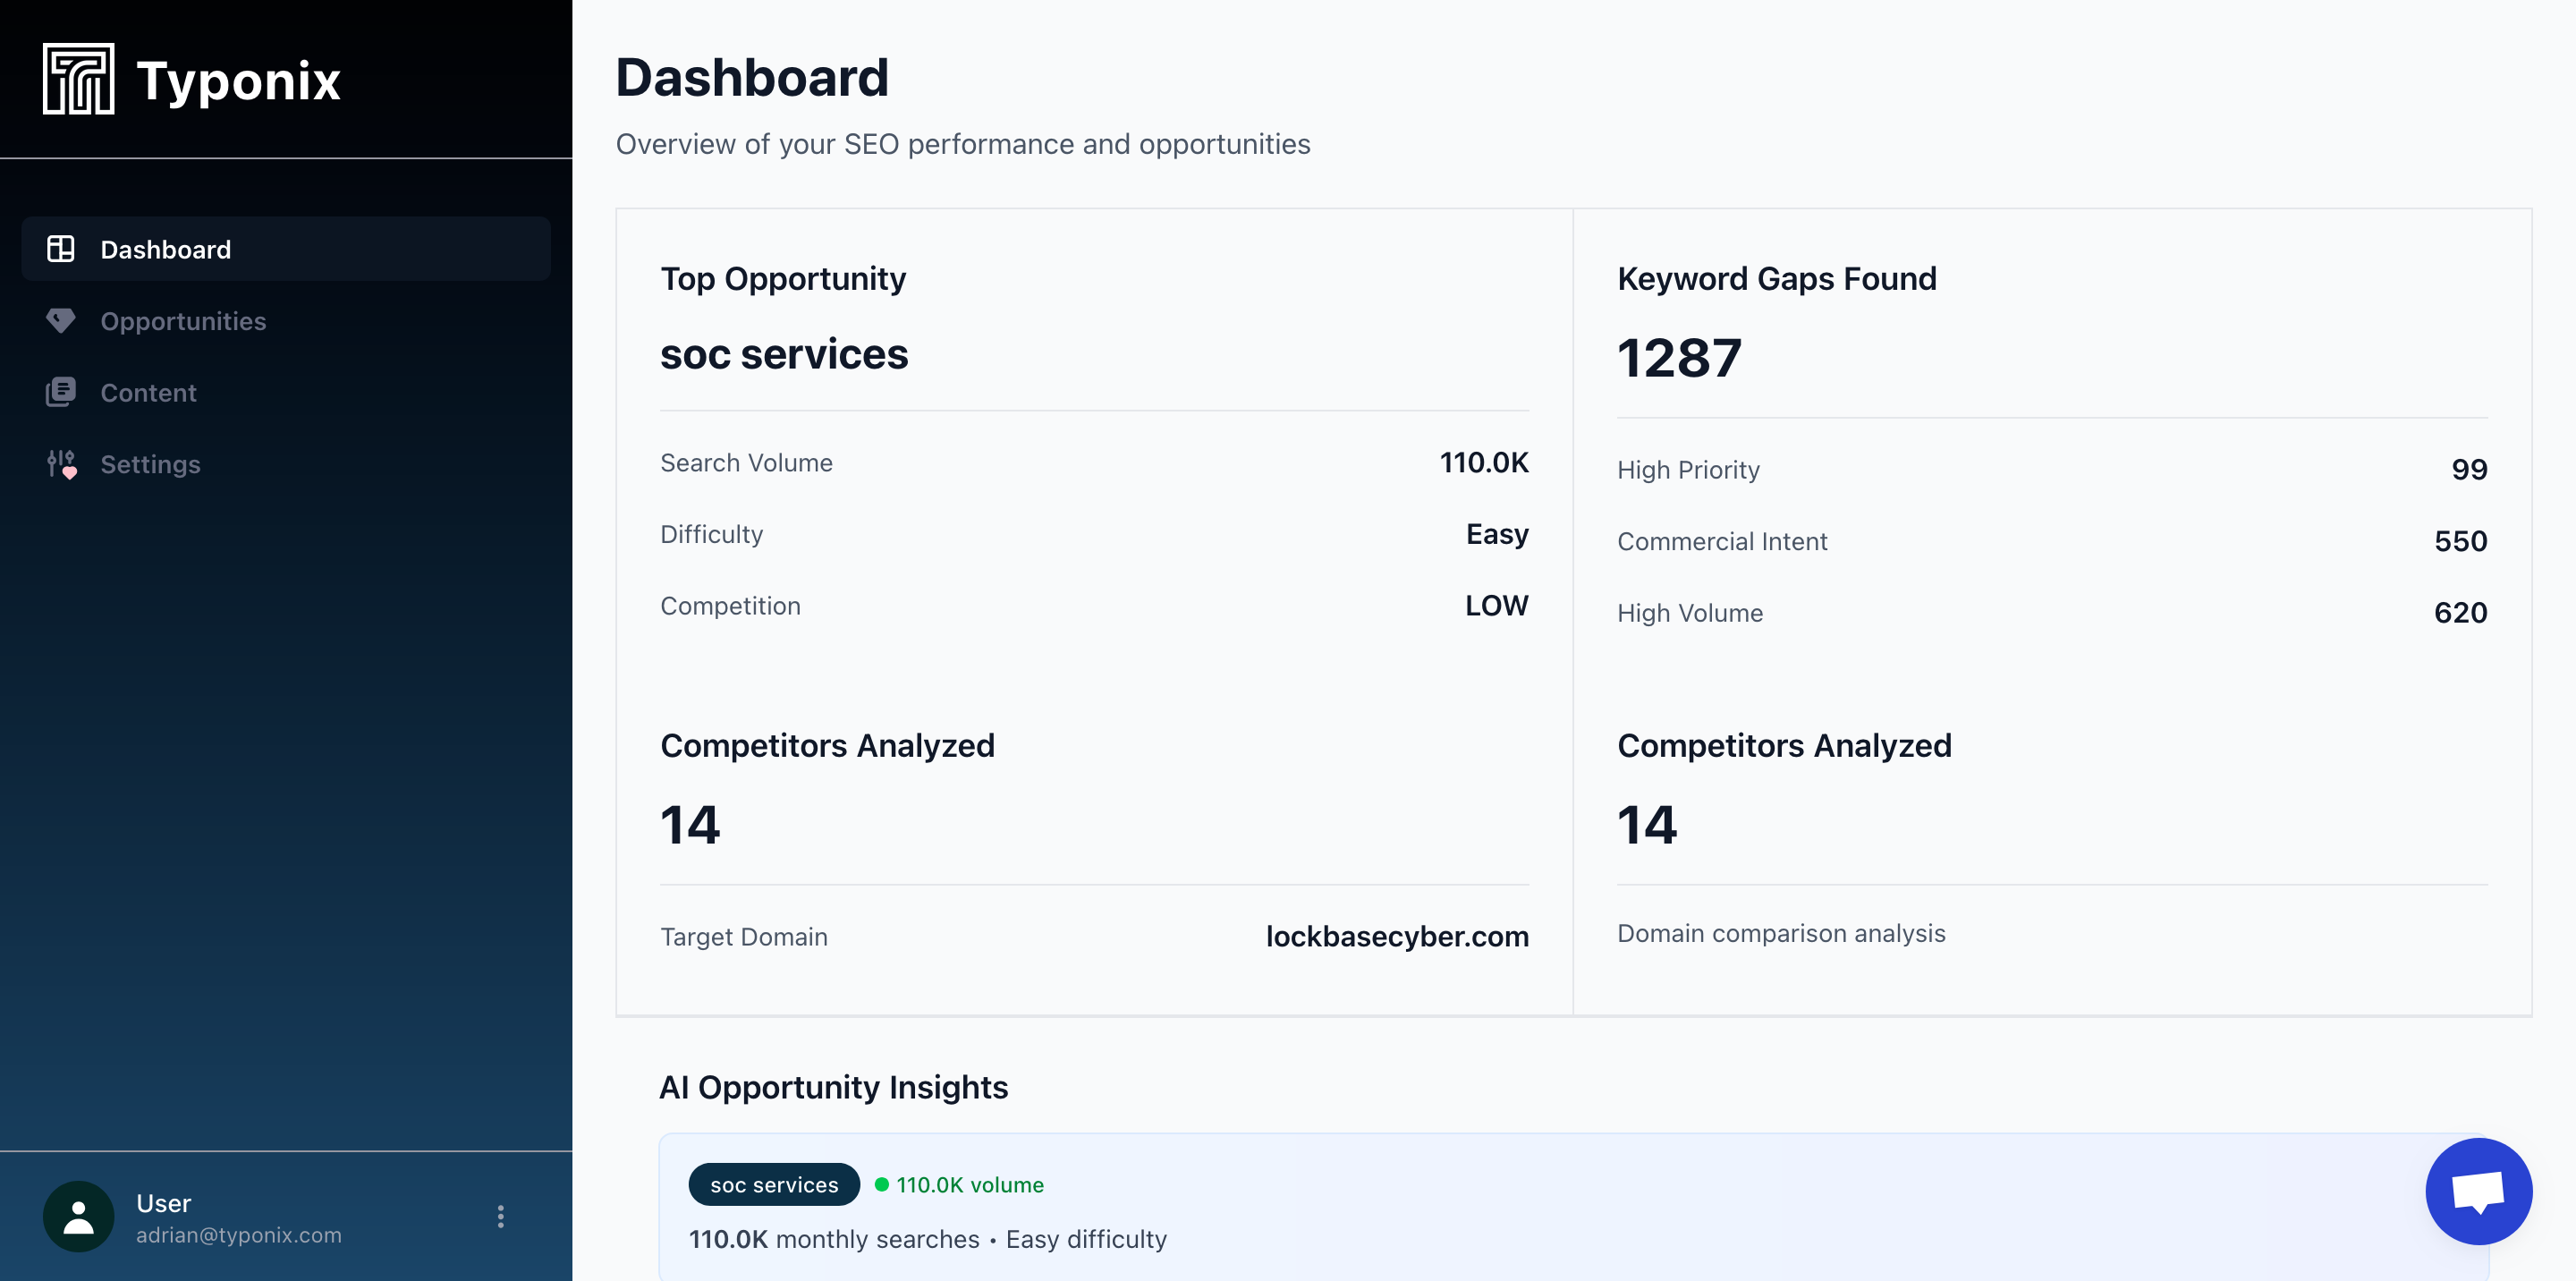Open the Content section
The image size is (2576, 1281).
[148, 393]
